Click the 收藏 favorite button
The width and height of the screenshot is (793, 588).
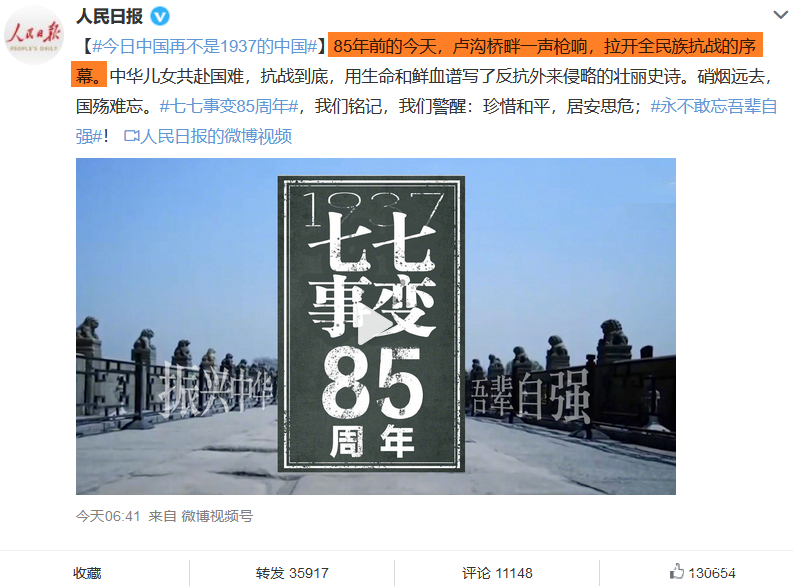tap(87, 573)
